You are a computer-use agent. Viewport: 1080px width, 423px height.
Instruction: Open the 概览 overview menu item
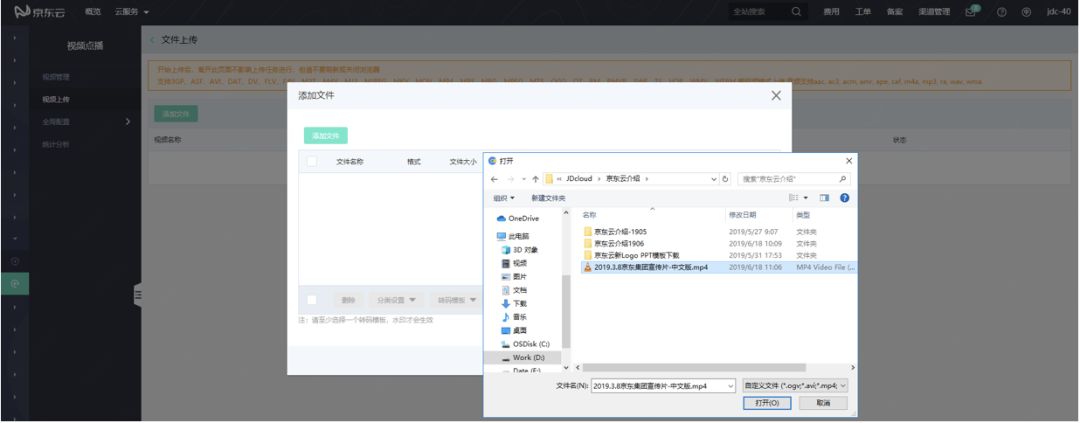click(x=92, y=12)
